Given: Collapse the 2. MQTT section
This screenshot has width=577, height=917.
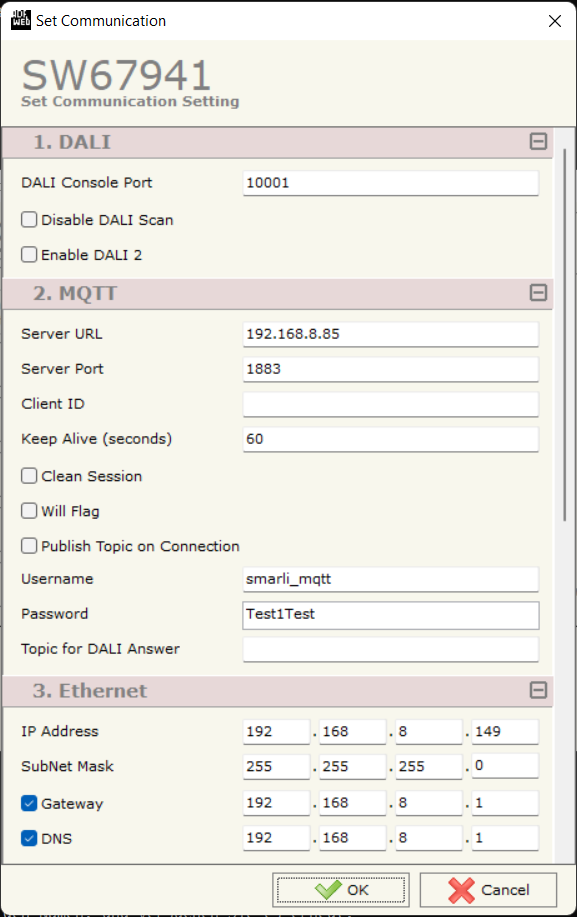Looking at the screenshot, I should (538, 293).
